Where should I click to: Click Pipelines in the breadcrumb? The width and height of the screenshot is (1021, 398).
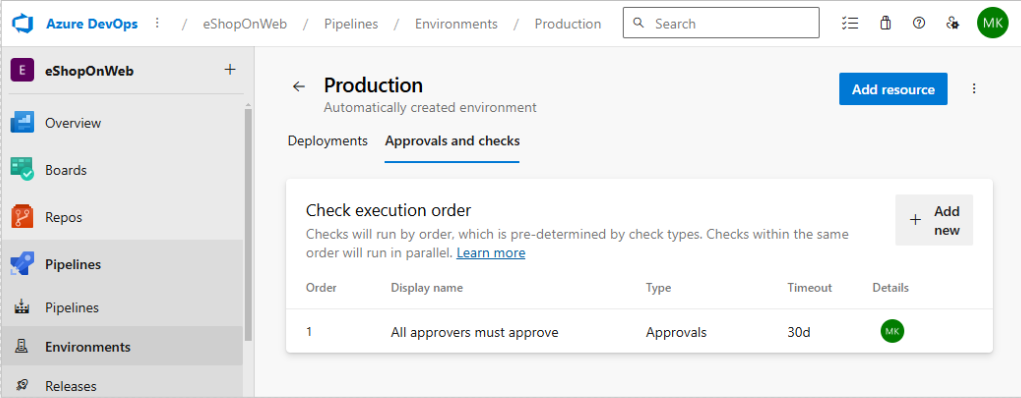tap(351, 24)
